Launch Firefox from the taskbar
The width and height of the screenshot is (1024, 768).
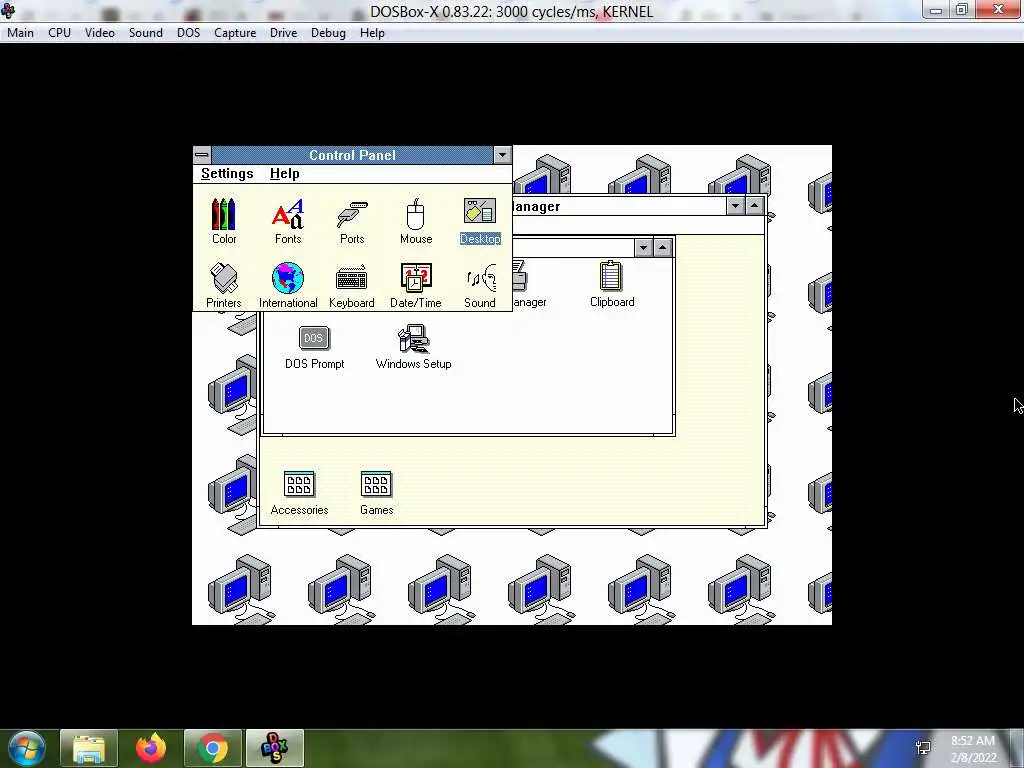coord(151,748)
